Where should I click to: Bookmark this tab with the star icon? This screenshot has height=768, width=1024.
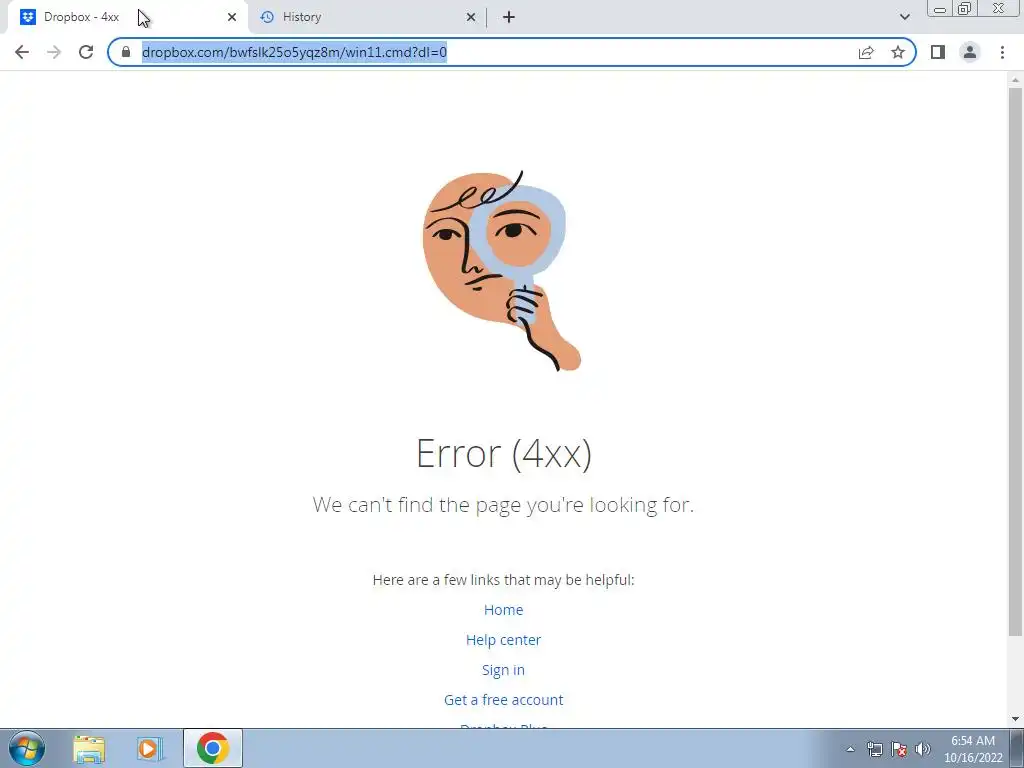(898, 52)
